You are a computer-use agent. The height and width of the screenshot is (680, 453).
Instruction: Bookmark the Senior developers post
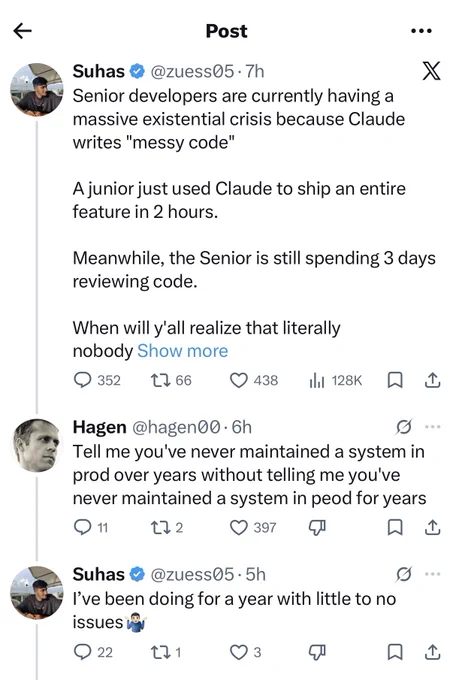click(x=395, y=380)
